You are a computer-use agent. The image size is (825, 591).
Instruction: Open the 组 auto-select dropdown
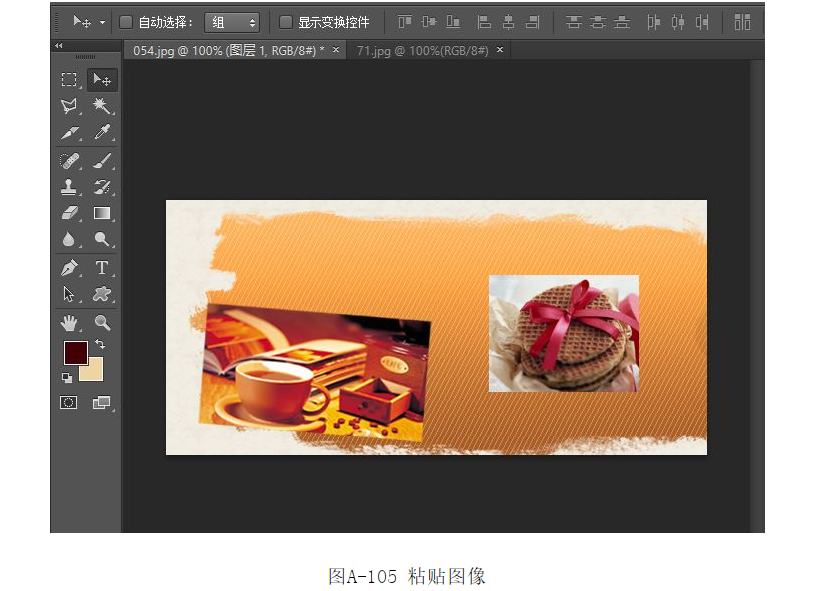[x=232, y=22]
